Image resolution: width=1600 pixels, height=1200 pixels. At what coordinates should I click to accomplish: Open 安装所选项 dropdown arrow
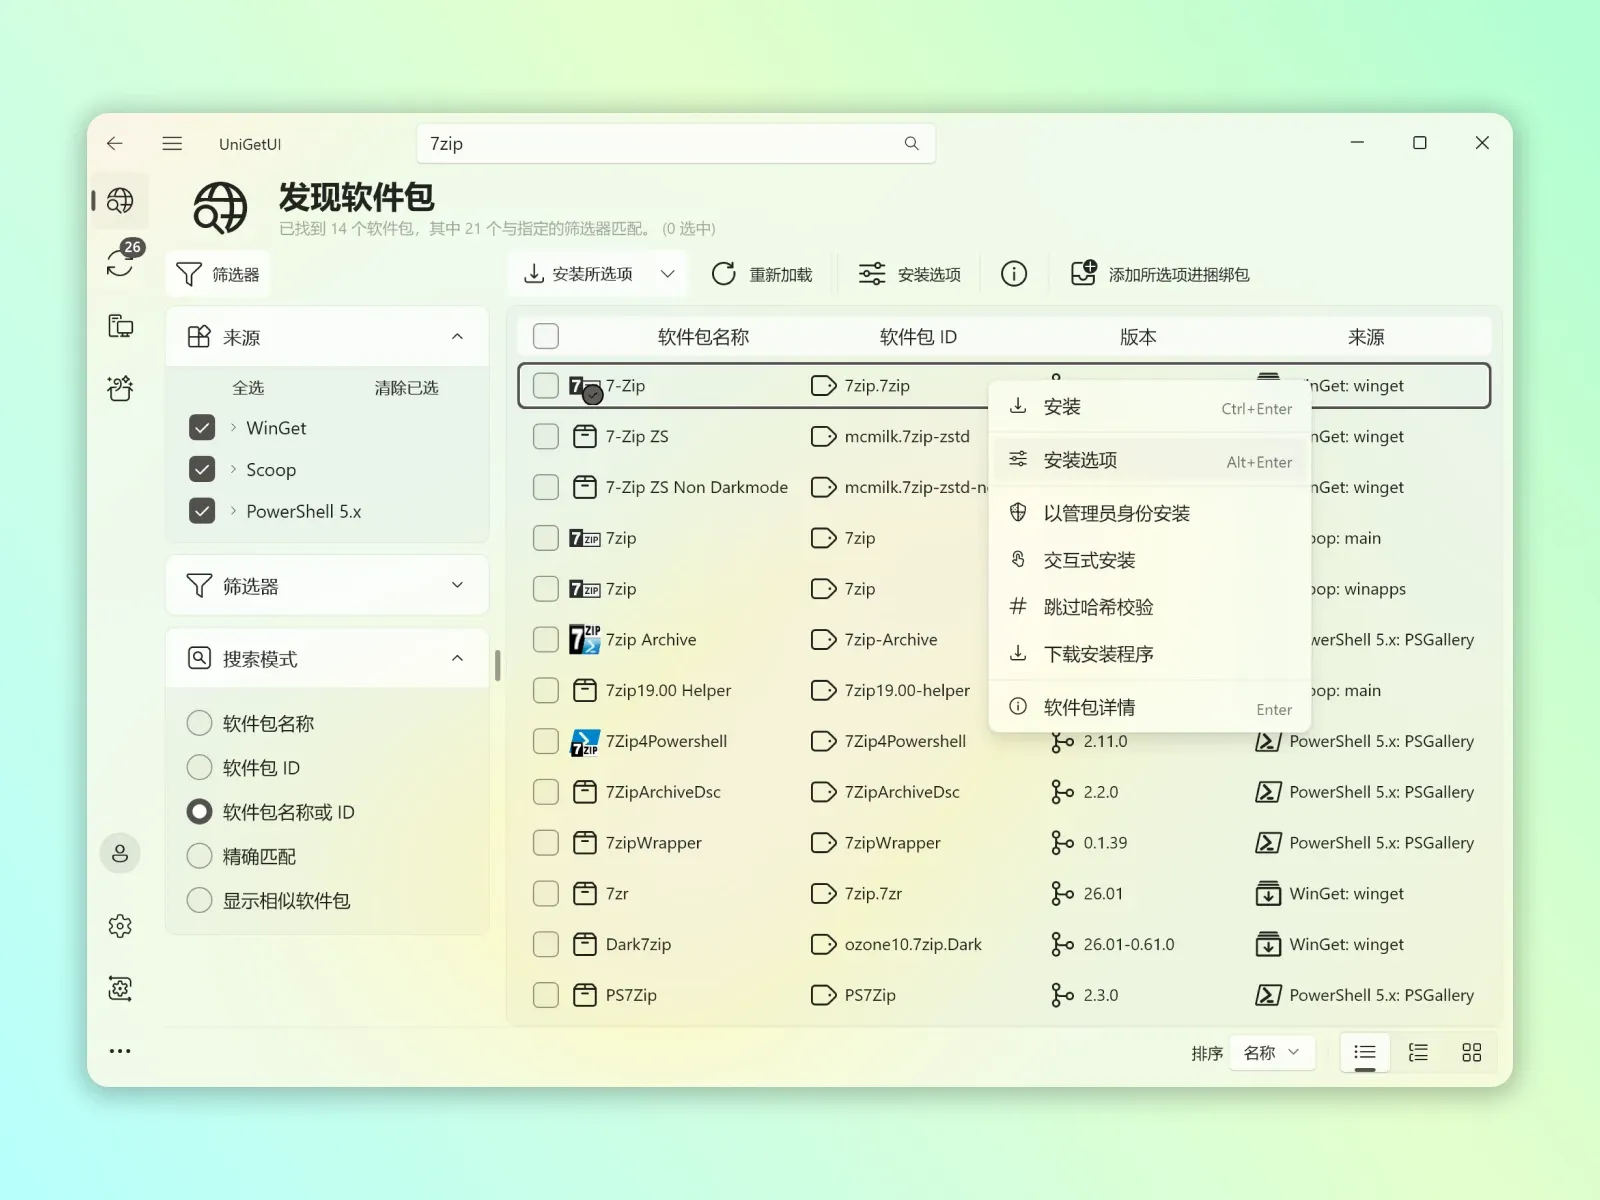point(668,274)
